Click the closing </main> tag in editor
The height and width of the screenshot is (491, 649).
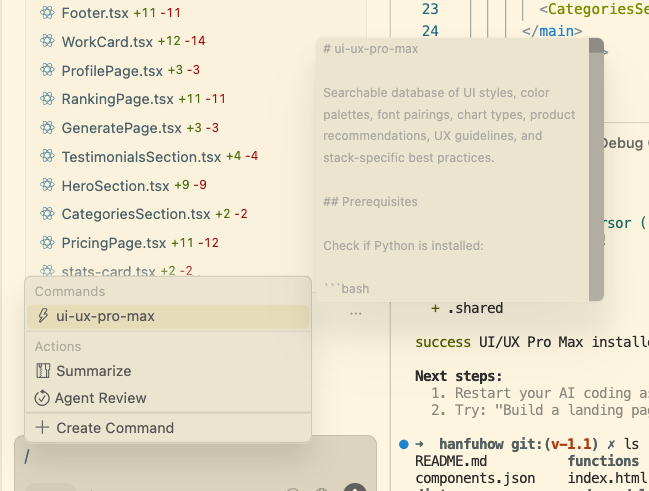[x=552, y=31]
